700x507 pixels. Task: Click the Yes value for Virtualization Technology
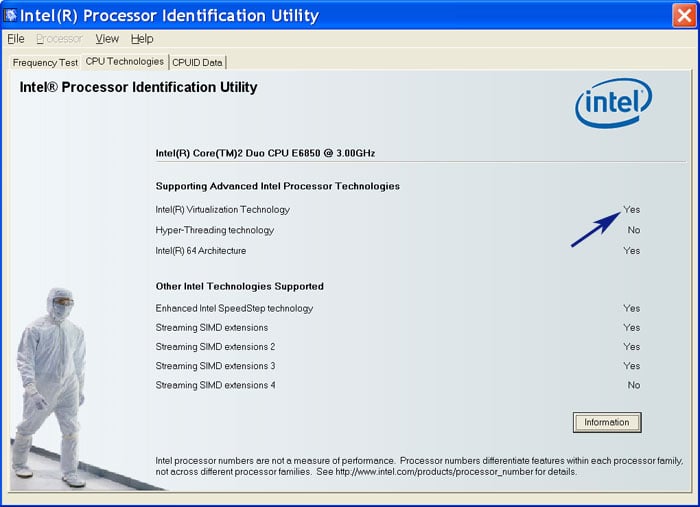[632, 209]
